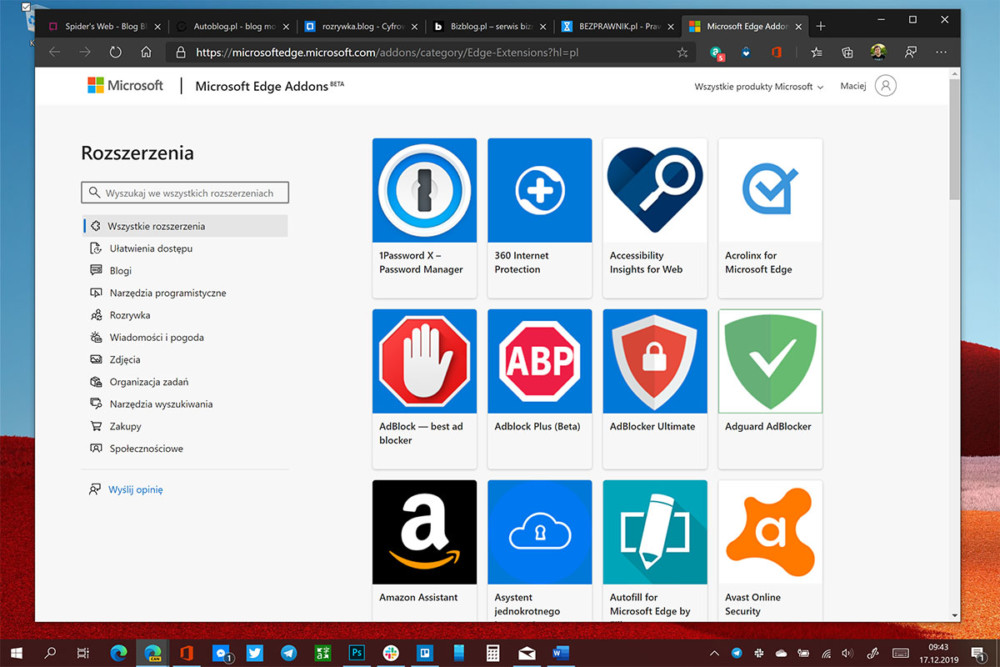Switch to Autoblog.pl tab
Screen dimensions: 1000x667
(234, 26)
